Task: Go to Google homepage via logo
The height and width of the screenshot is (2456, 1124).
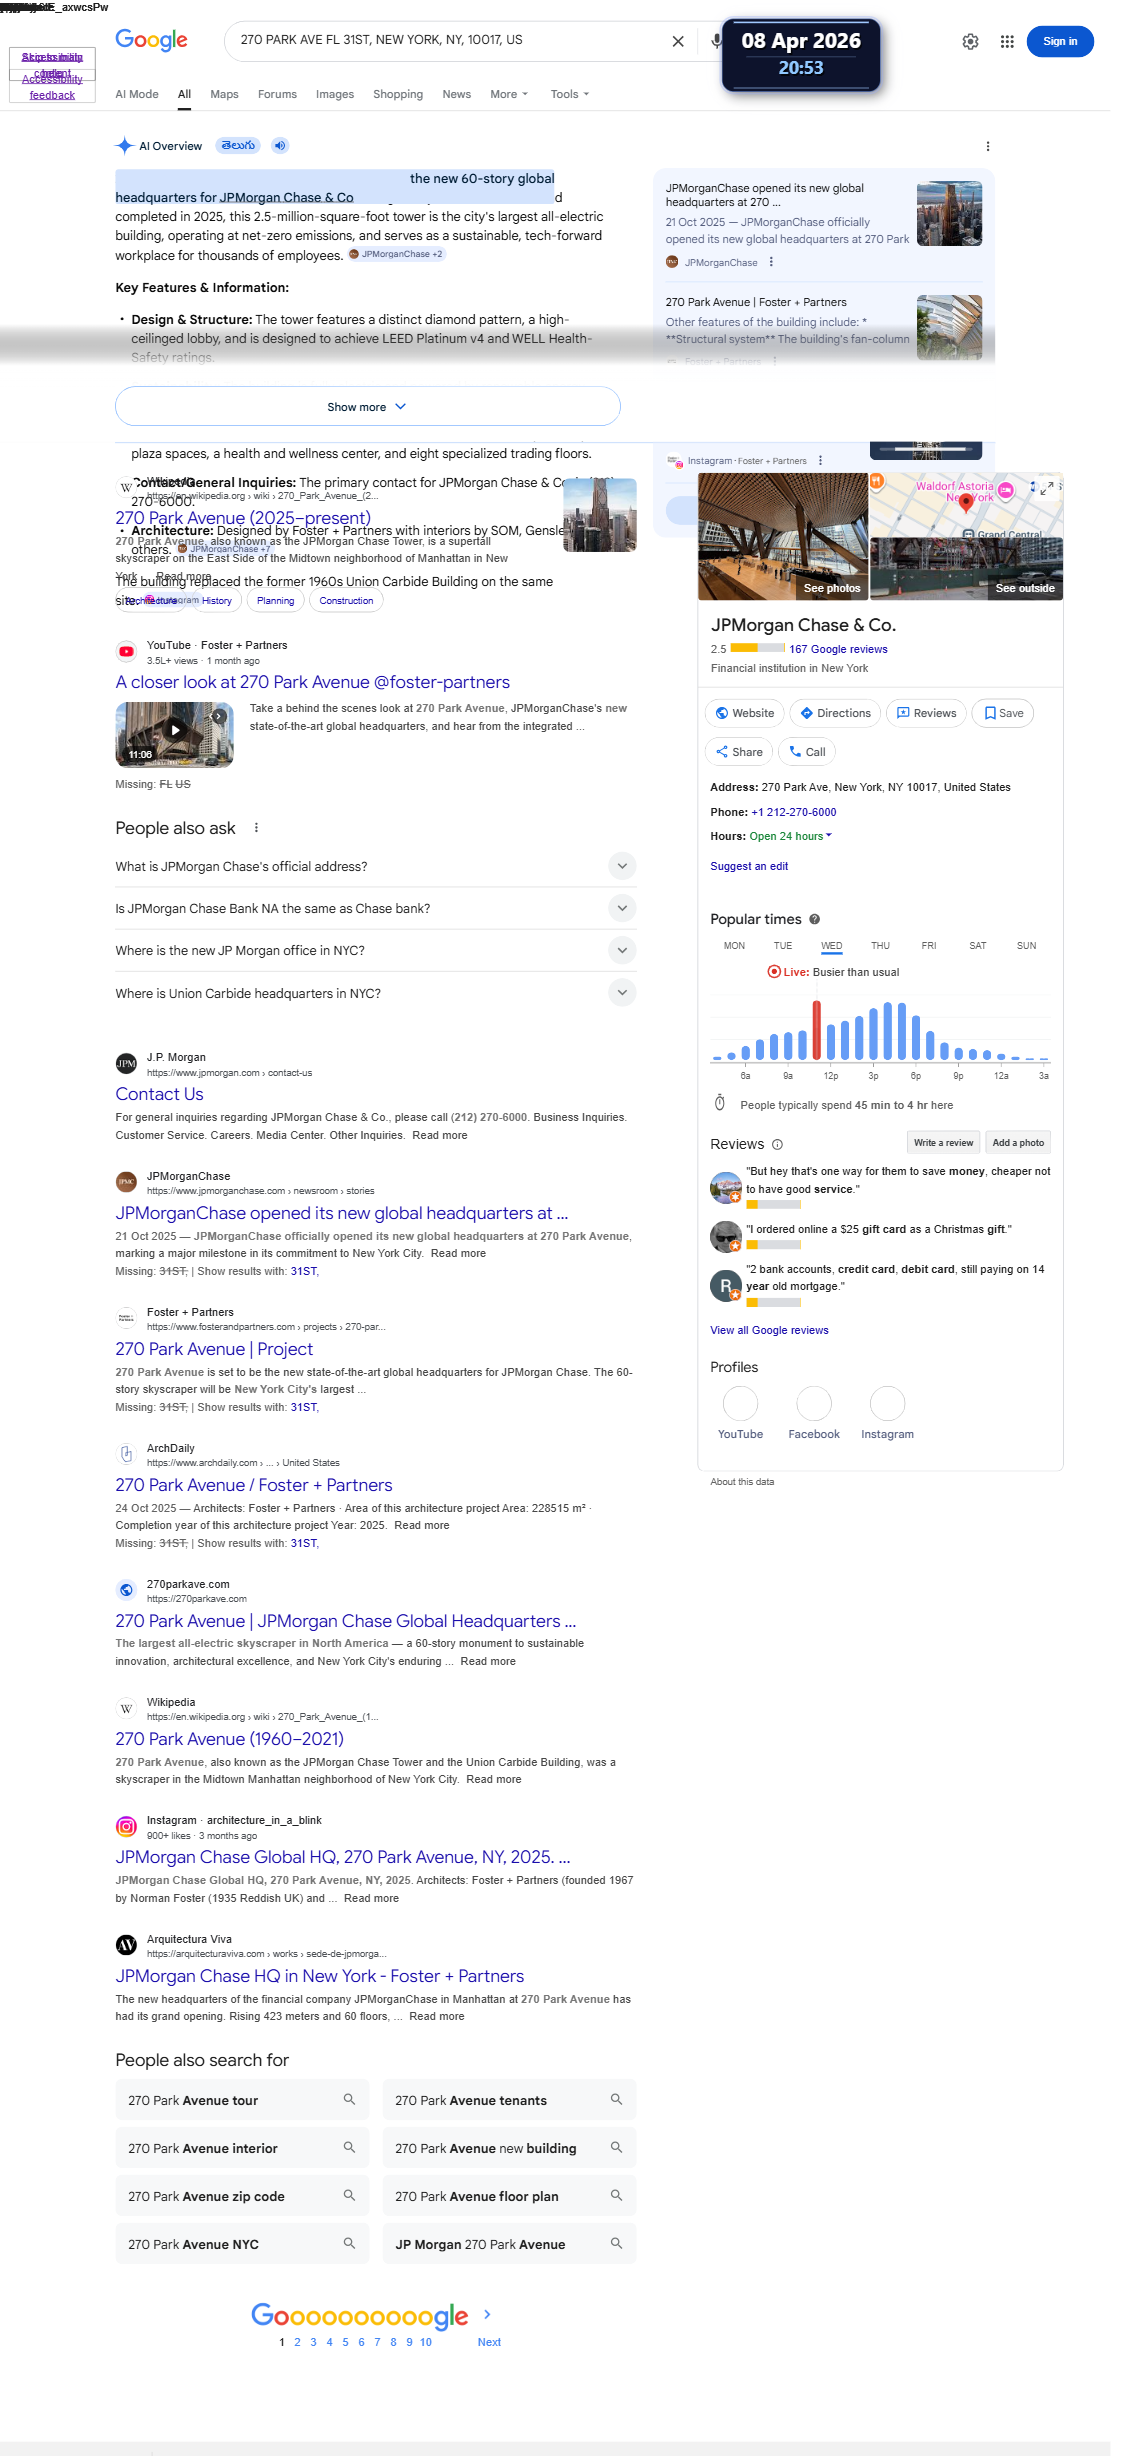Action: [151, 40]
